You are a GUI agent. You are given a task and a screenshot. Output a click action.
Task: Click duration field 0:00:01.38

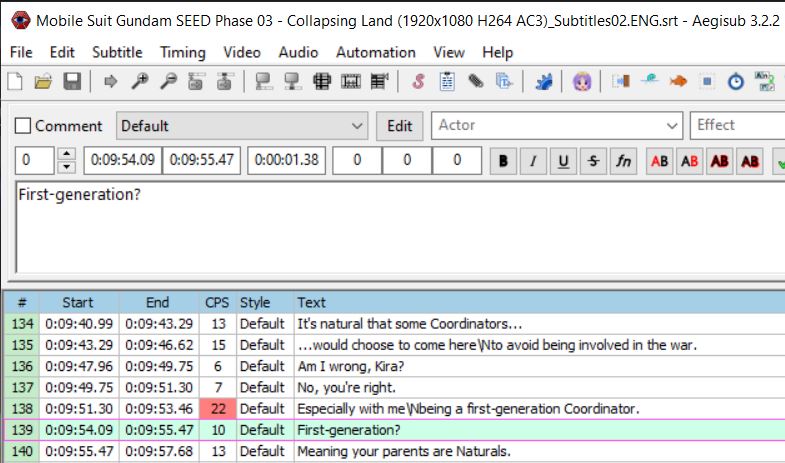pos(286,160)
